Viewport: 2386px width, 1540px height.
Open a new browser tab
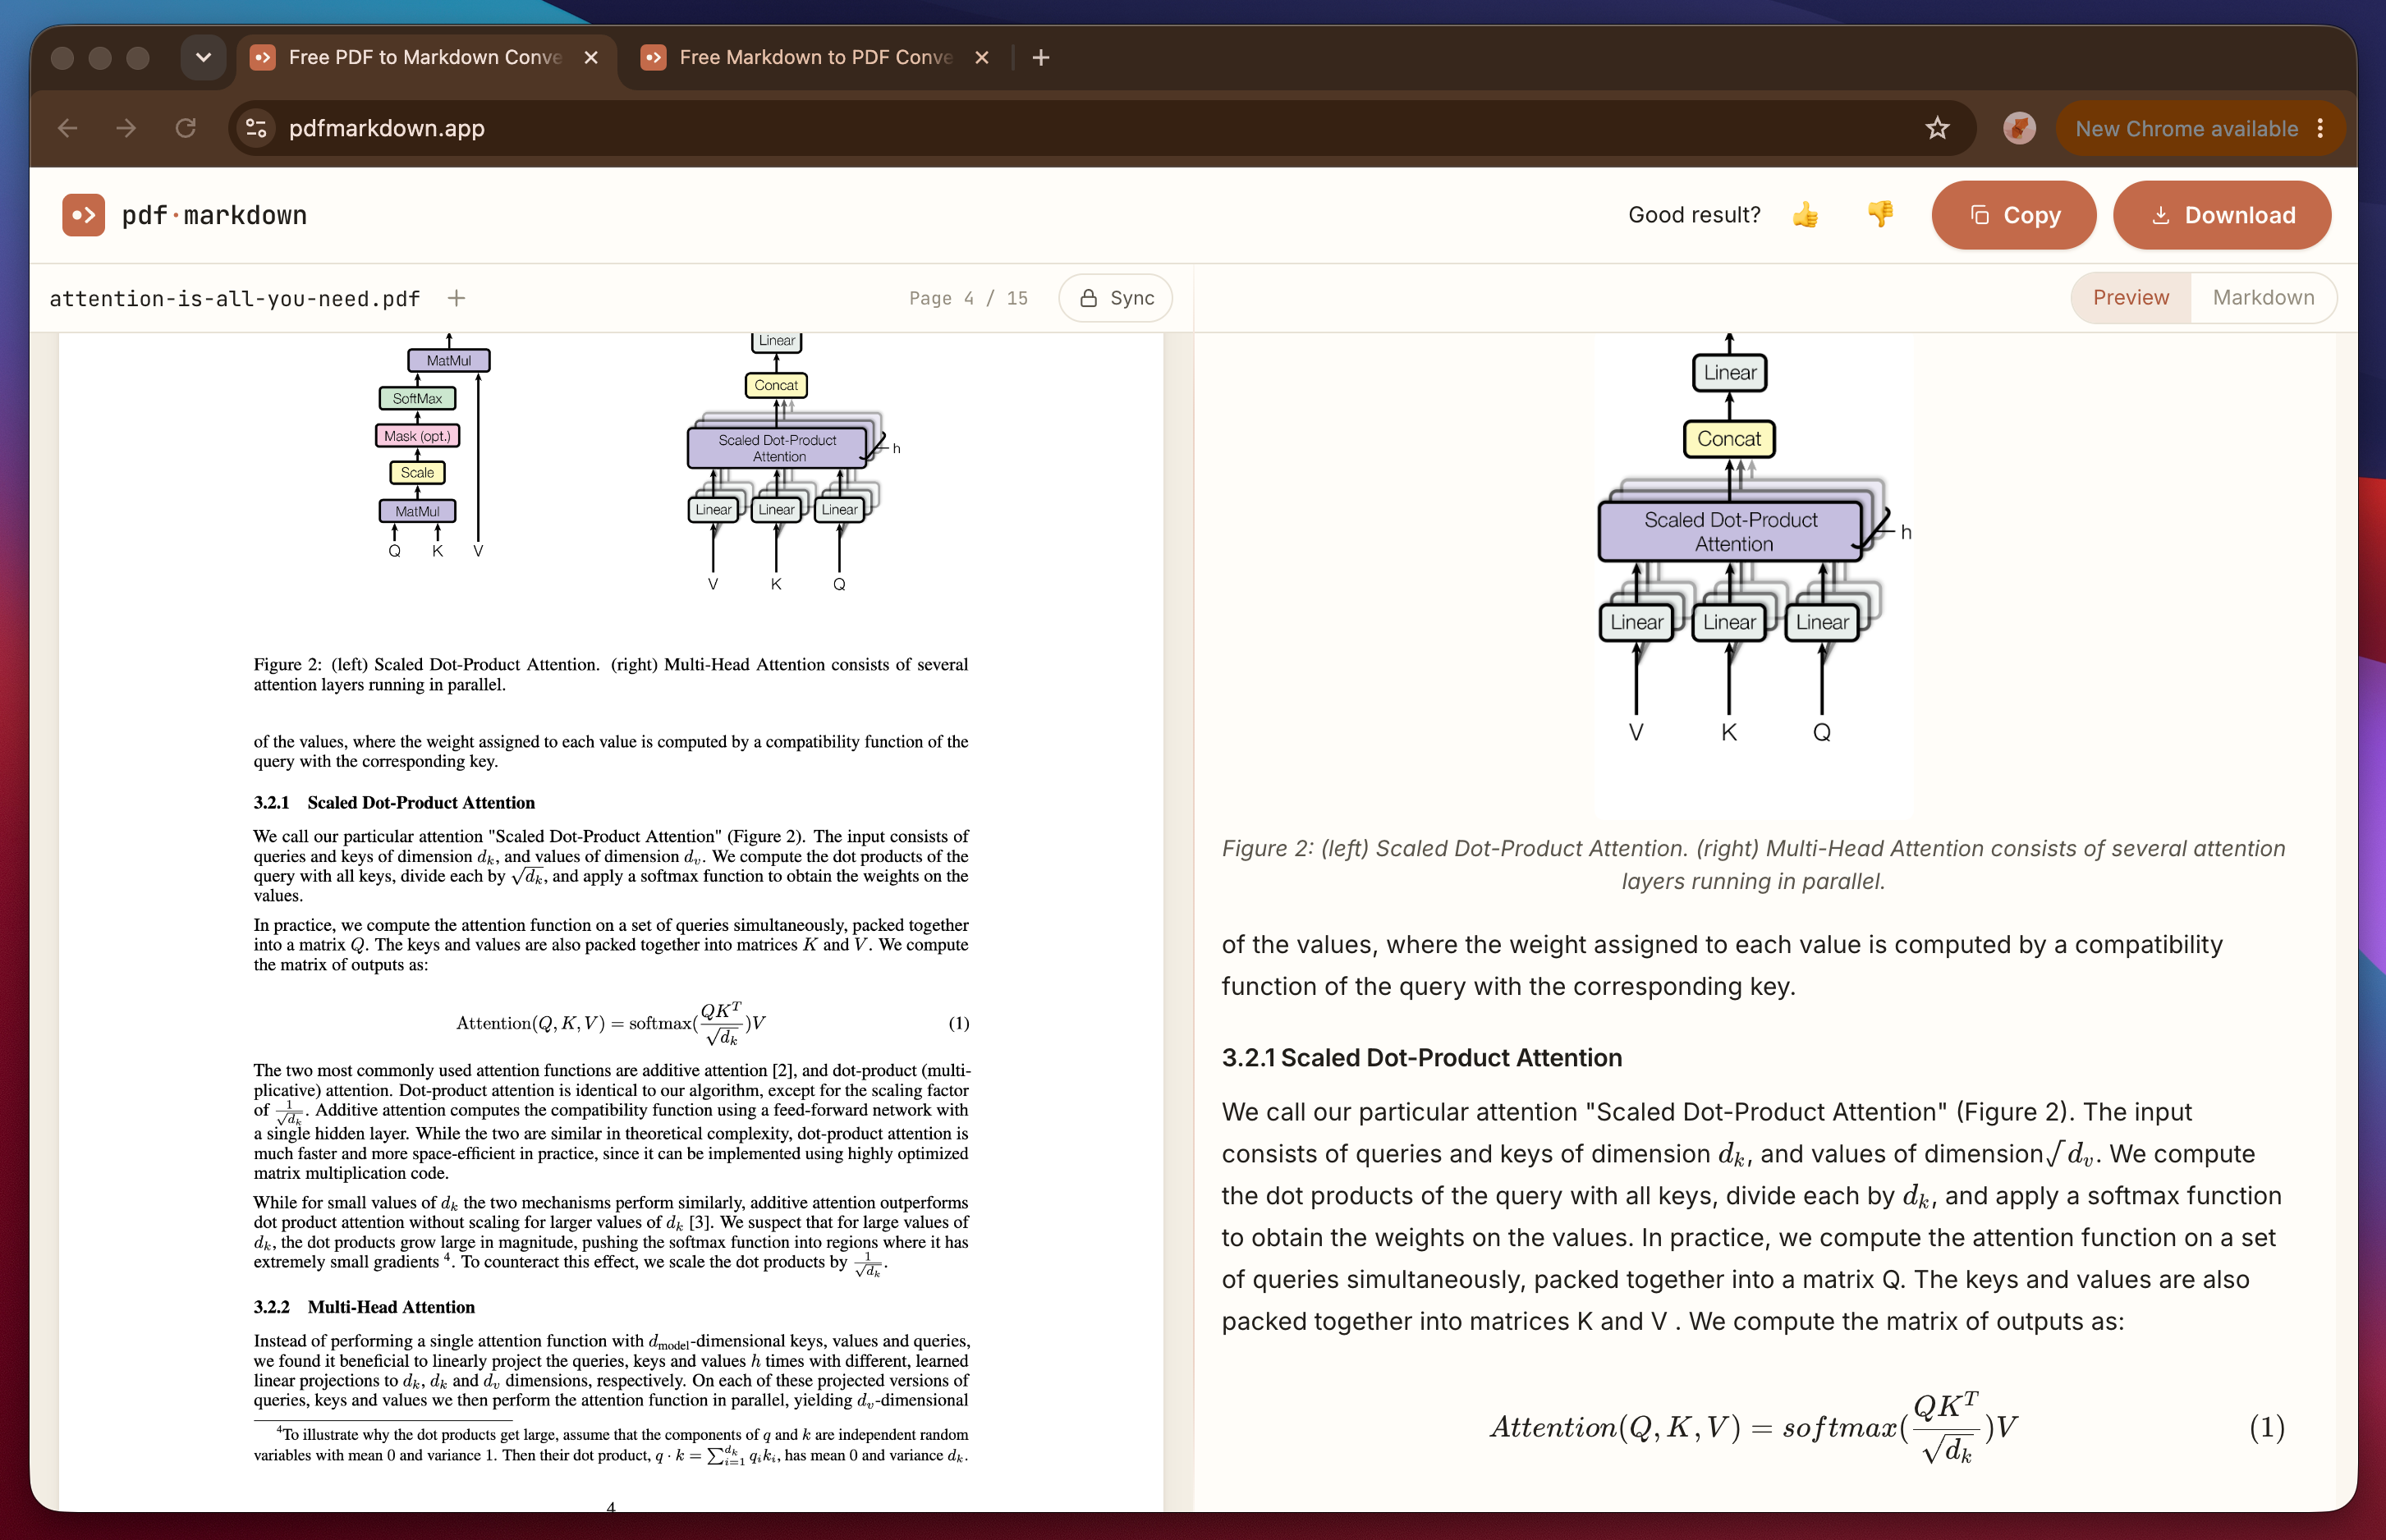(x=1041, y=58)
